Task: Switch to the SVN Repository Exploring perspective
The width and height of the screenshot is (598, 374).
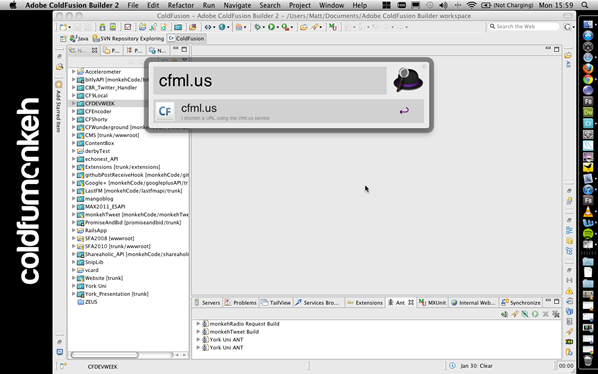Action: [129, 39]
